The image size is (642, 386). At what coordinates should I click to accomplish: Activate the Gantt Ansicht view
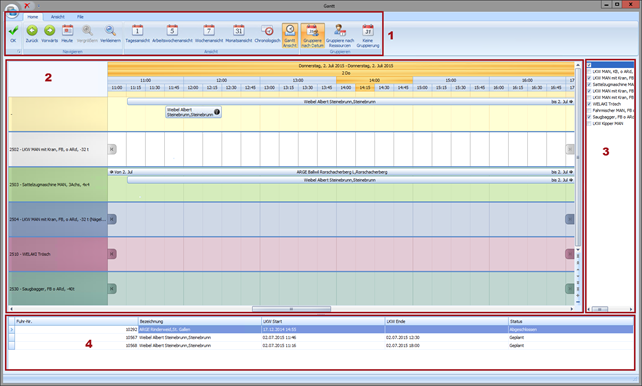pos(290,35)
